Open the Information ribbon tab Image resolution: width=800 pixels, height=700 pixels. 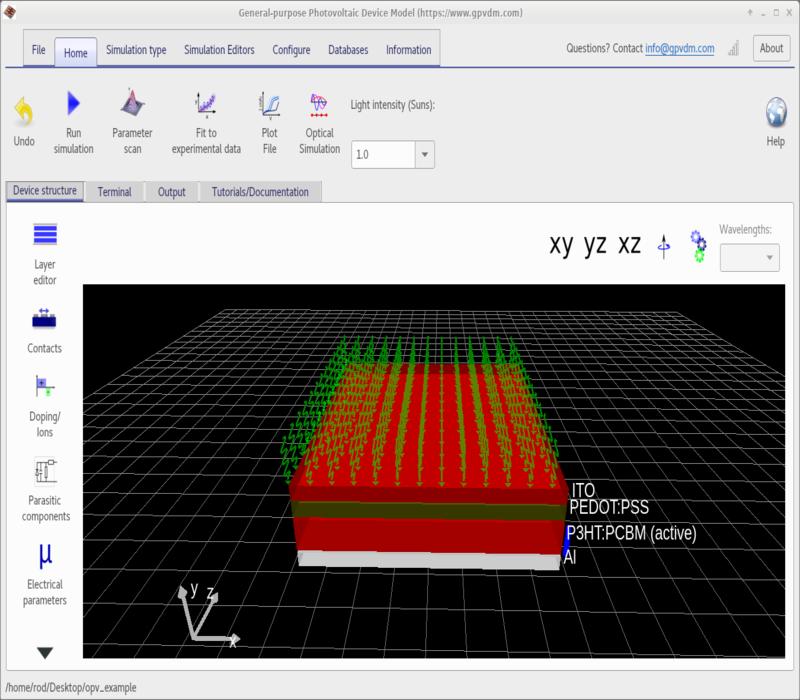(409, 50)
